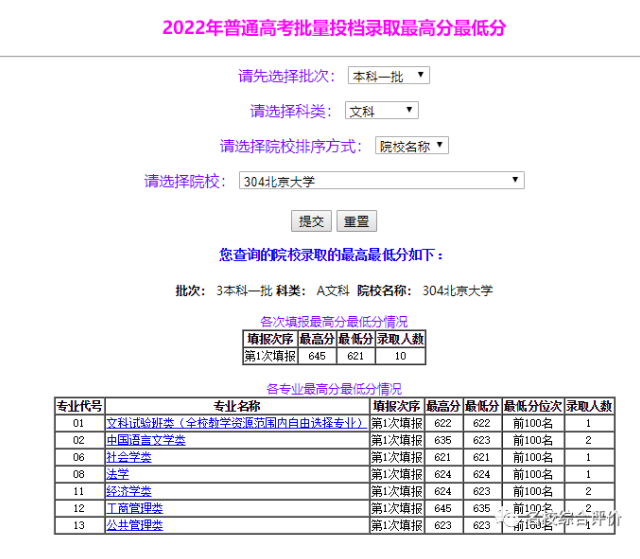Click the 录取人数 header in majors table
640x559 pixels.
pyautogui.click(x=589, y=406)
